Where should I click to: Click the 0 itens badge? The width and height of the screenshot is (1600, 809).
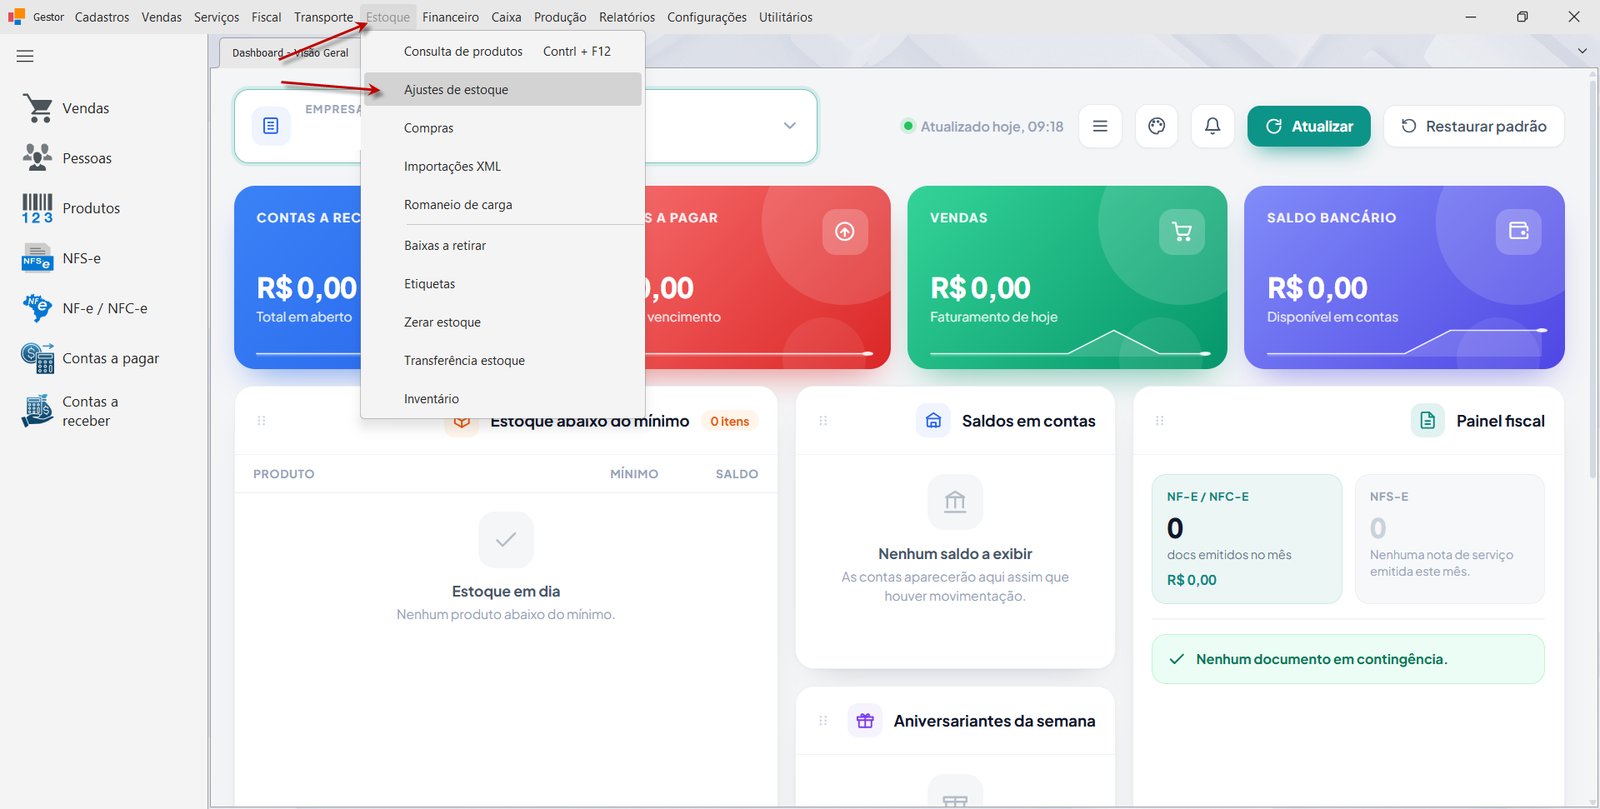730,421
